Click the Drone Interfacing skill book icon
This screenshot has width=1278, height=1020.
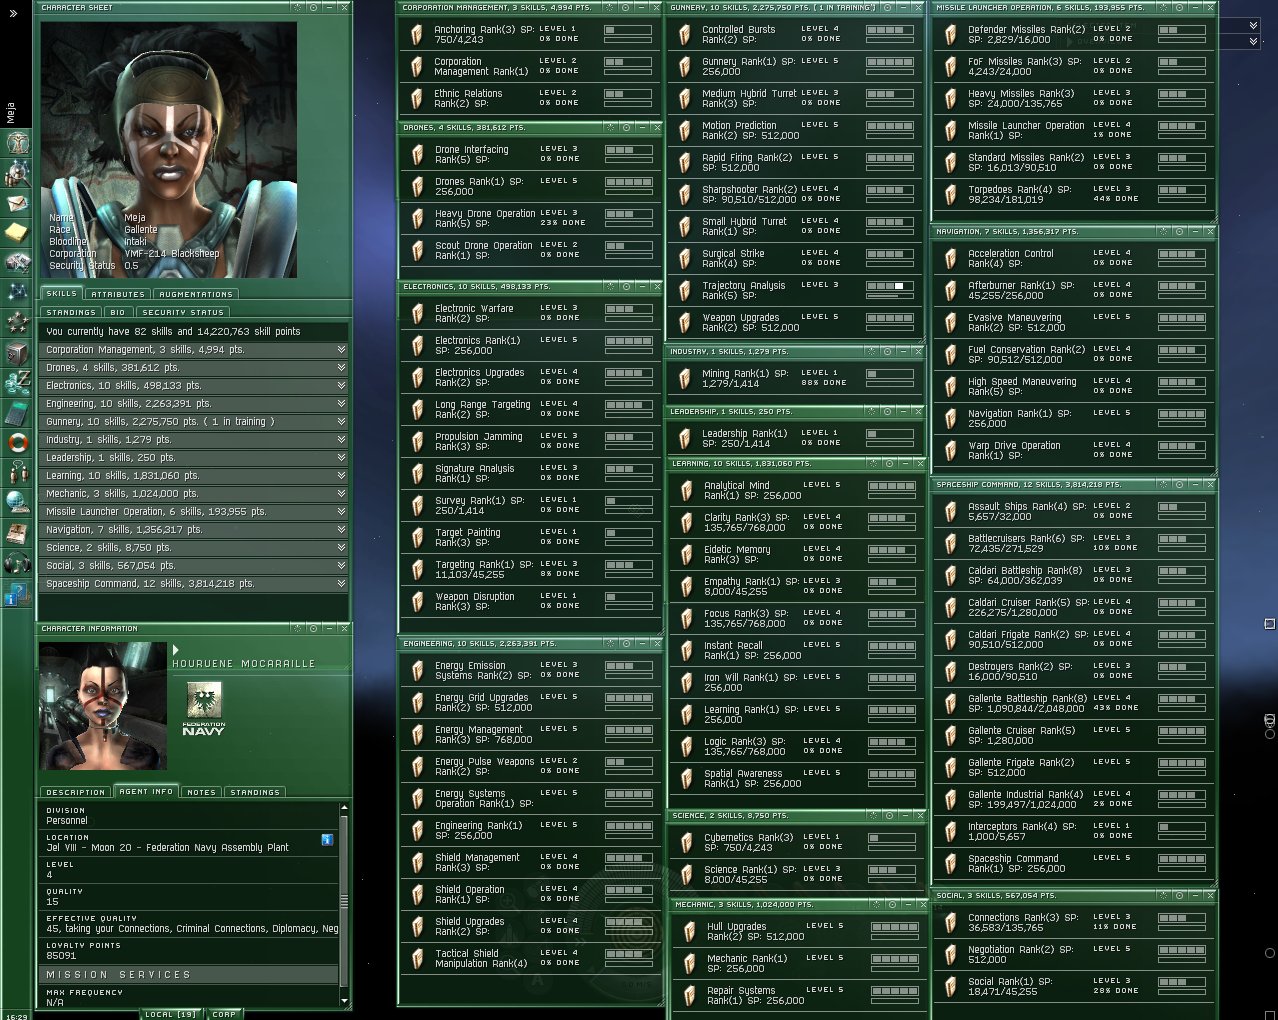click(417, 155)
